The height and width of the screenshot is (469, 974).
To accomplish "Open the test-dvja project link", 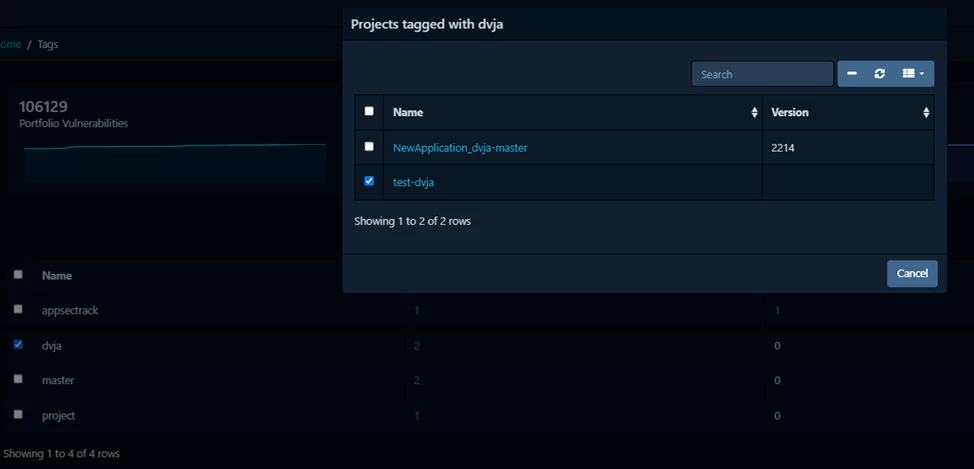I will [413, 183].
